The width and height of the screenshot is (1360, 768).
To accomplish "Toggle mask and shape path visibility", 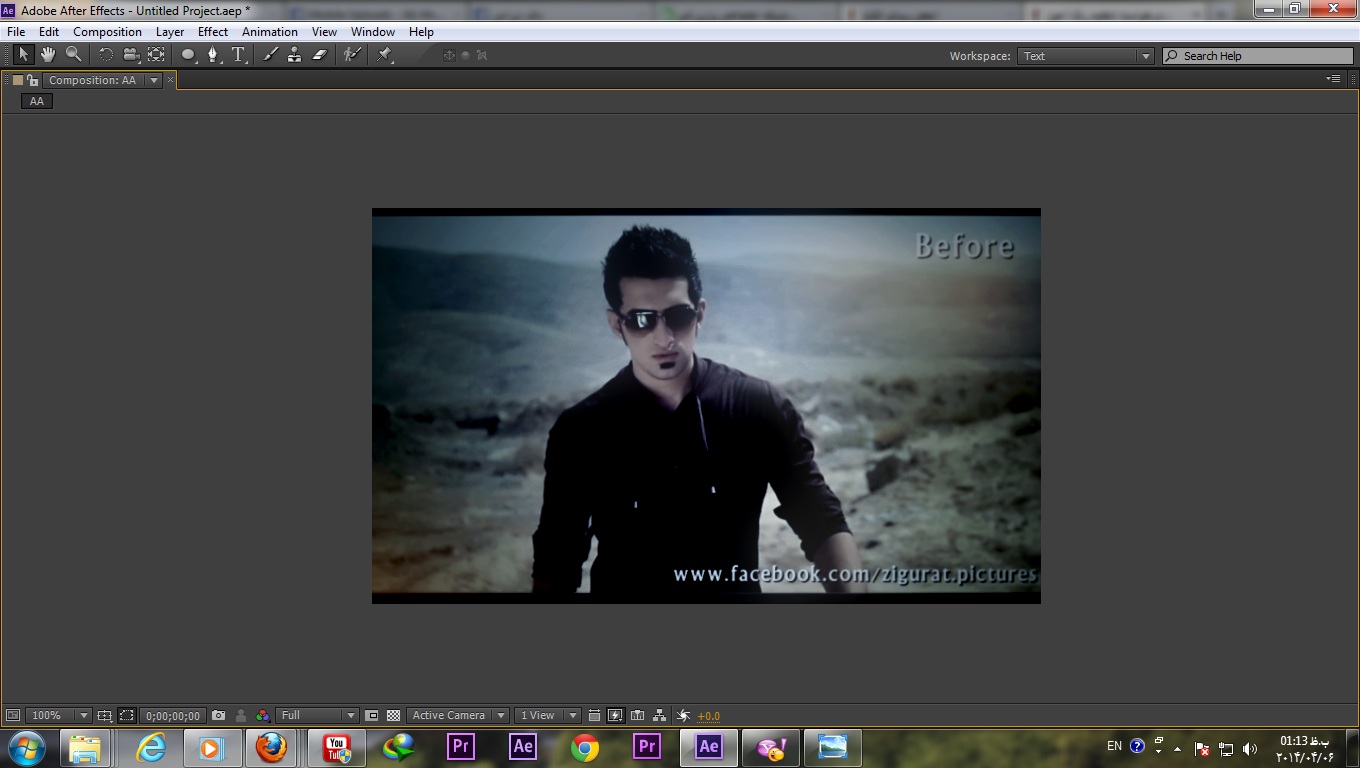I will [x=127, y=715].
